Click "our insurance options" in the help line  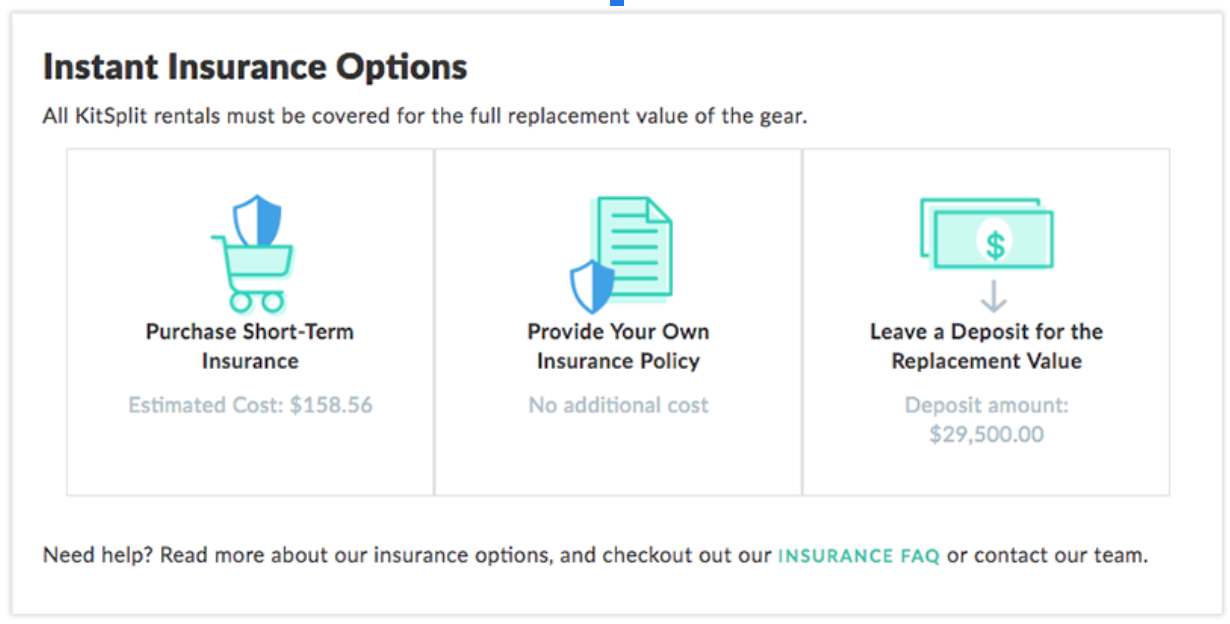(x=459, y=555)
